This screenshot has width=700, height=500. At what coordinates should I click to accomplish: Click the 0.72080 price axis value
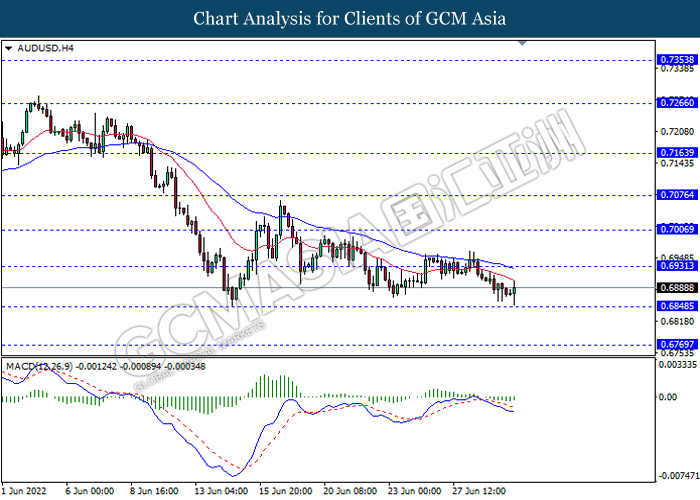[x=677, y=132]
